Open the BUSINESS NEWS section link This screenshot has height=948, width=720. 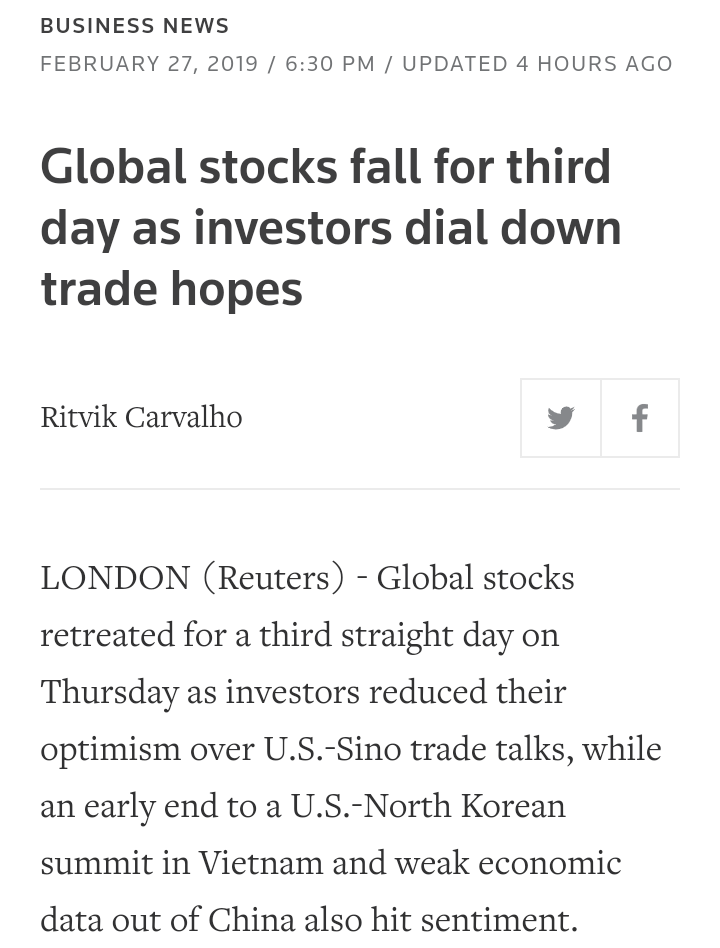pos(135,25)
